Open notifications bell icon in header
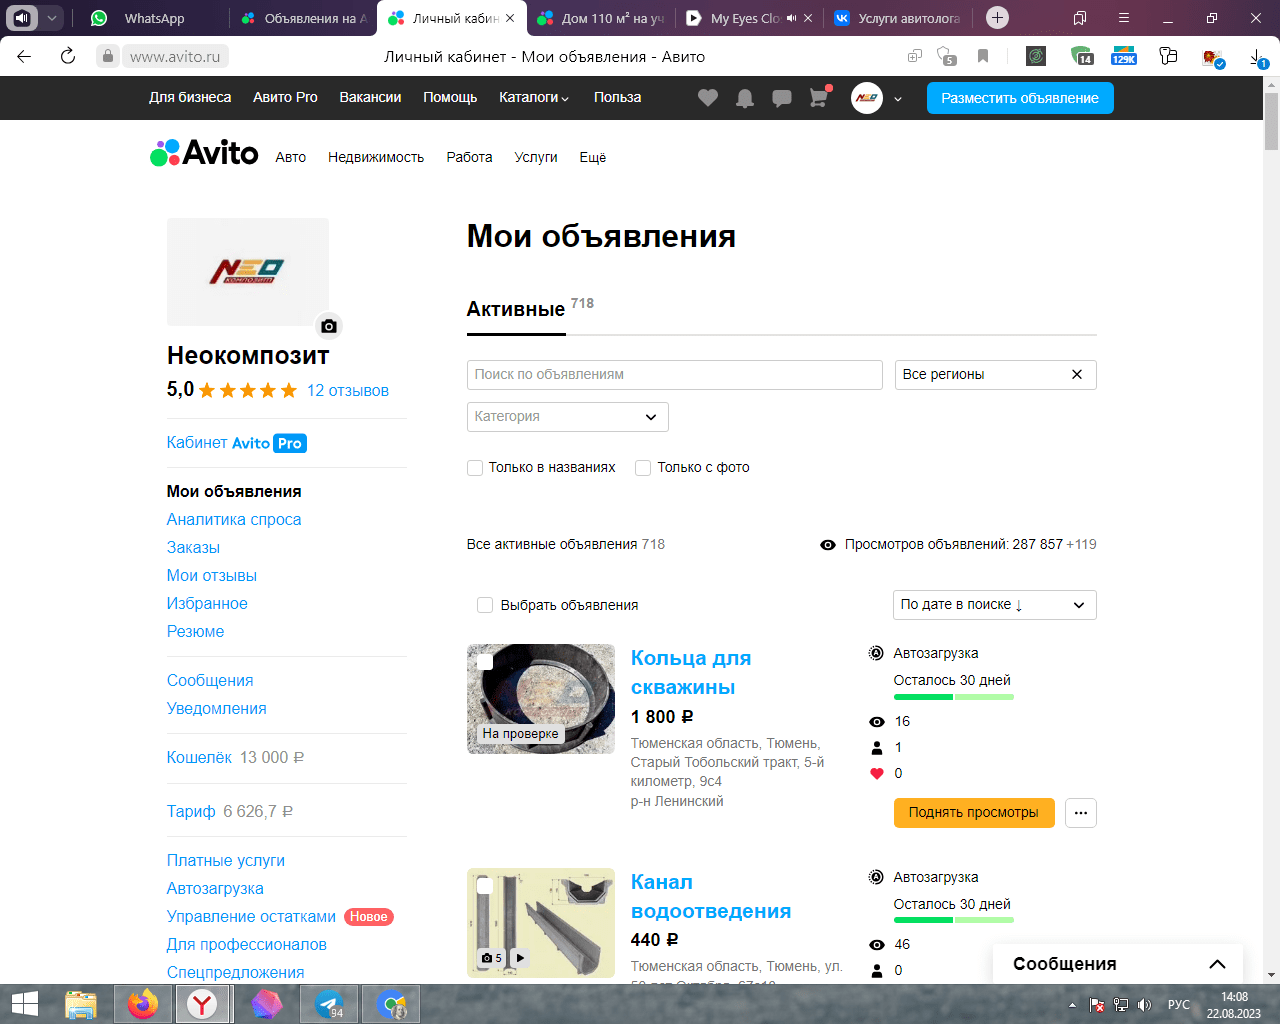This screenshot has height=1024, width=1280. pos(745,98)
